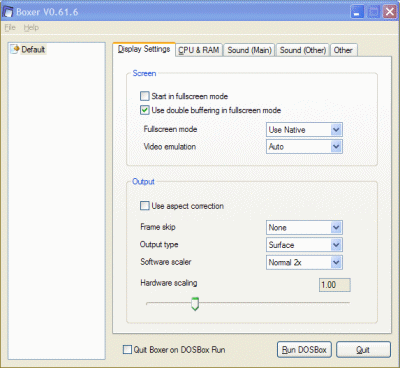Select the Default profile entry
Image resolution: width=400 pixels, height=368 pixels.
28,49
